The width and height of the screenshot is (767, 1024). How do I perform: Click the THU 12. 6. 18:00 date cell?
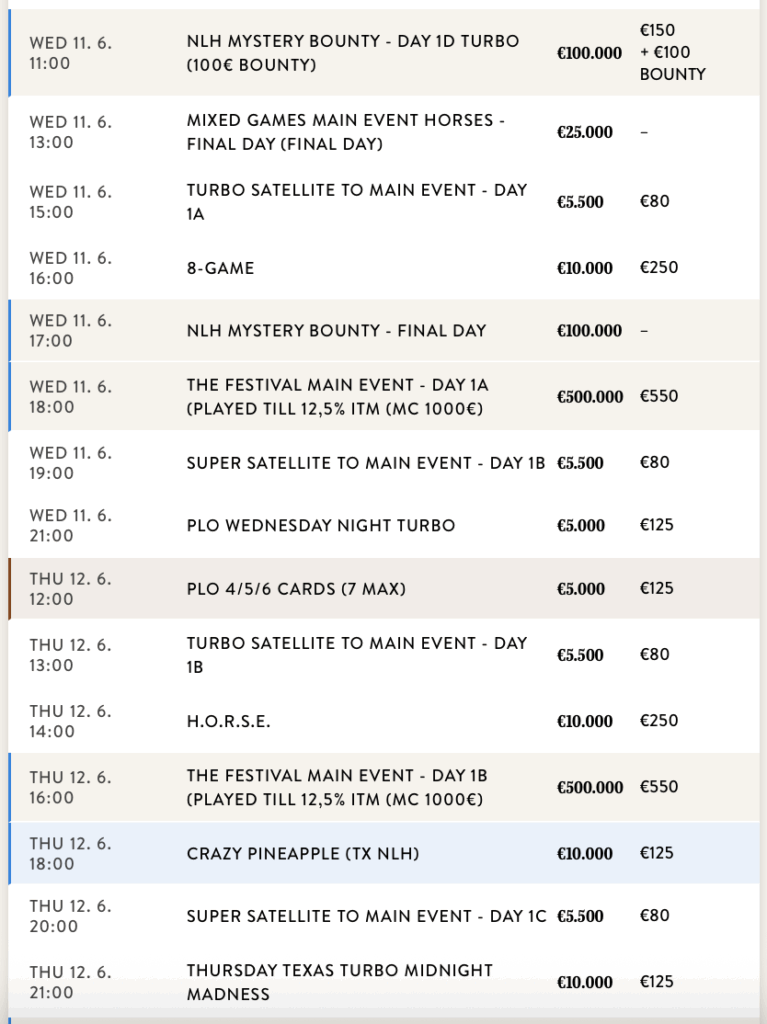[70, 853]
